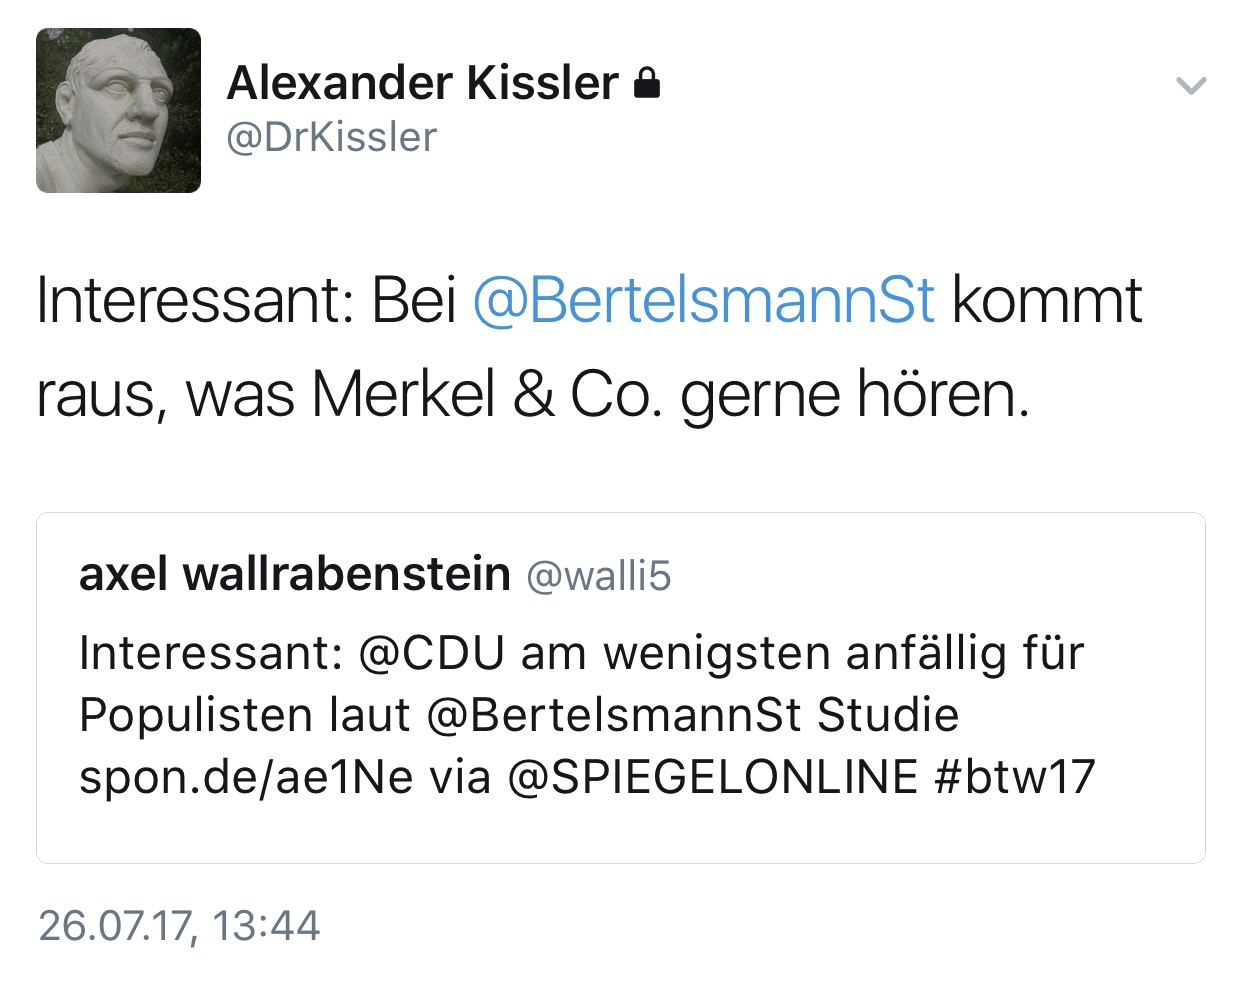The height and width of the screenshot is (993, 1242).
Task: Click the @CDU mention in quoted tweet
Action: point(431,654)
